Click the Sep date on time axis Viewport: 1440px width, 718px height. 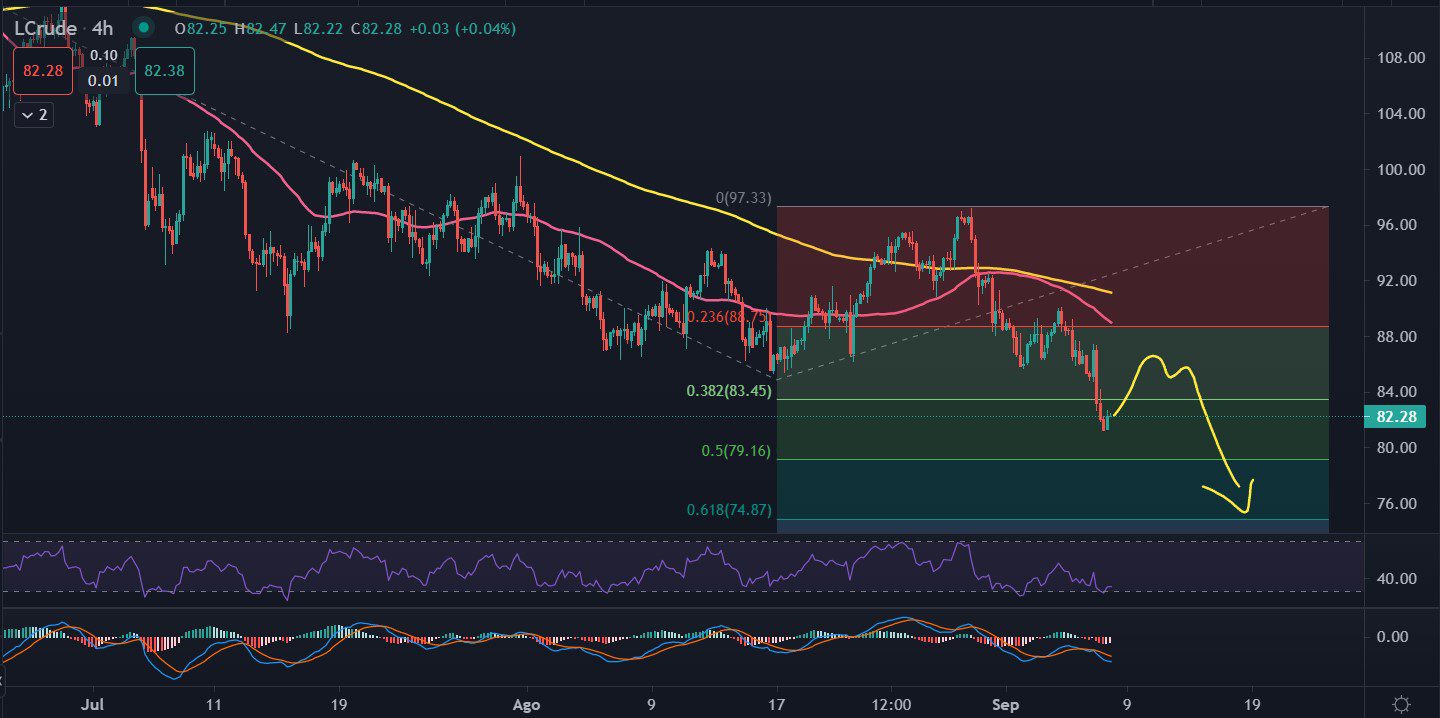pyautogui.click(x=1006, y=704)
